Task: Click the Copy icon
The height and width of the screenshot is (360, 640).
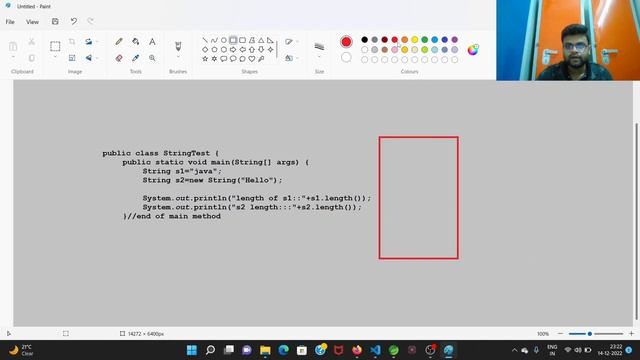Action: 31,58
